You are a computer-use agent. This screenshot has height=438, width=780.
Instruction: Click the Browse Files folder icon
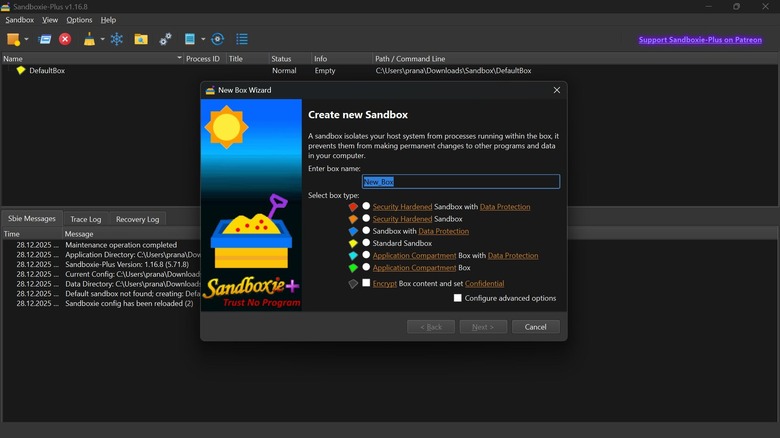click(x=141, y=39)
